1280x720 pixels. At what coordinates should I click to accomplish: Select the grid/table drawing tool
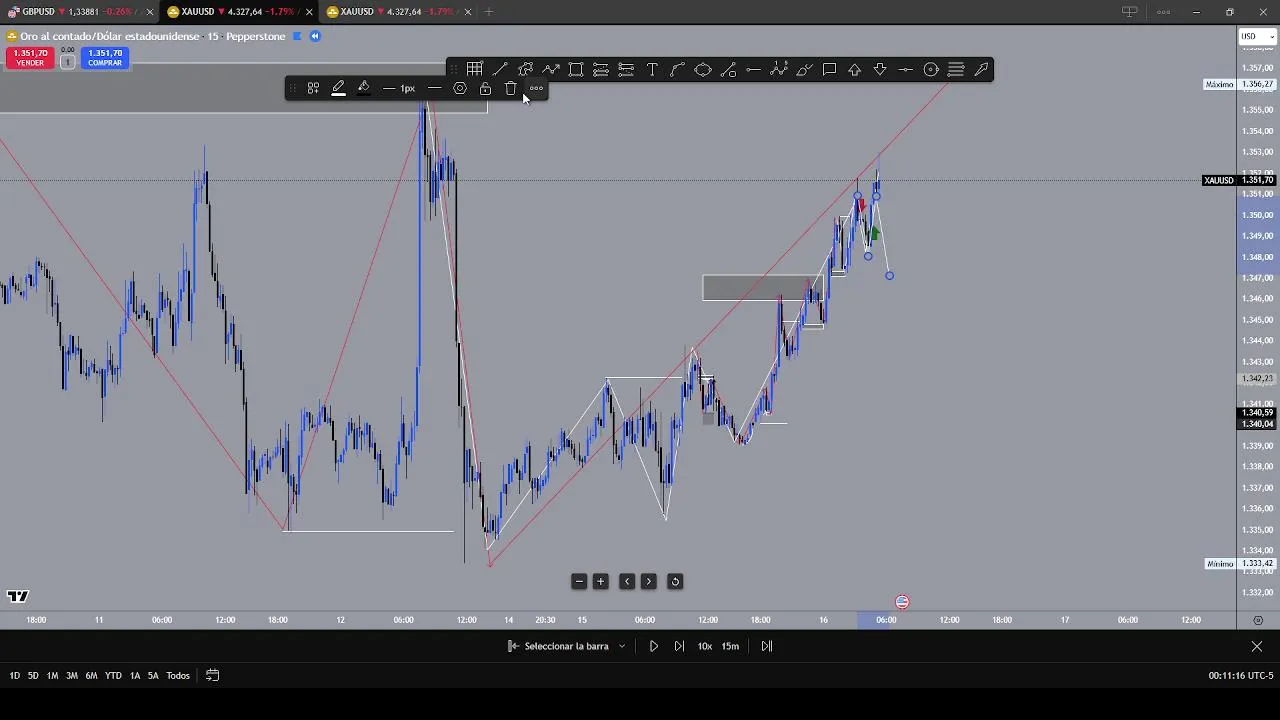475,69
